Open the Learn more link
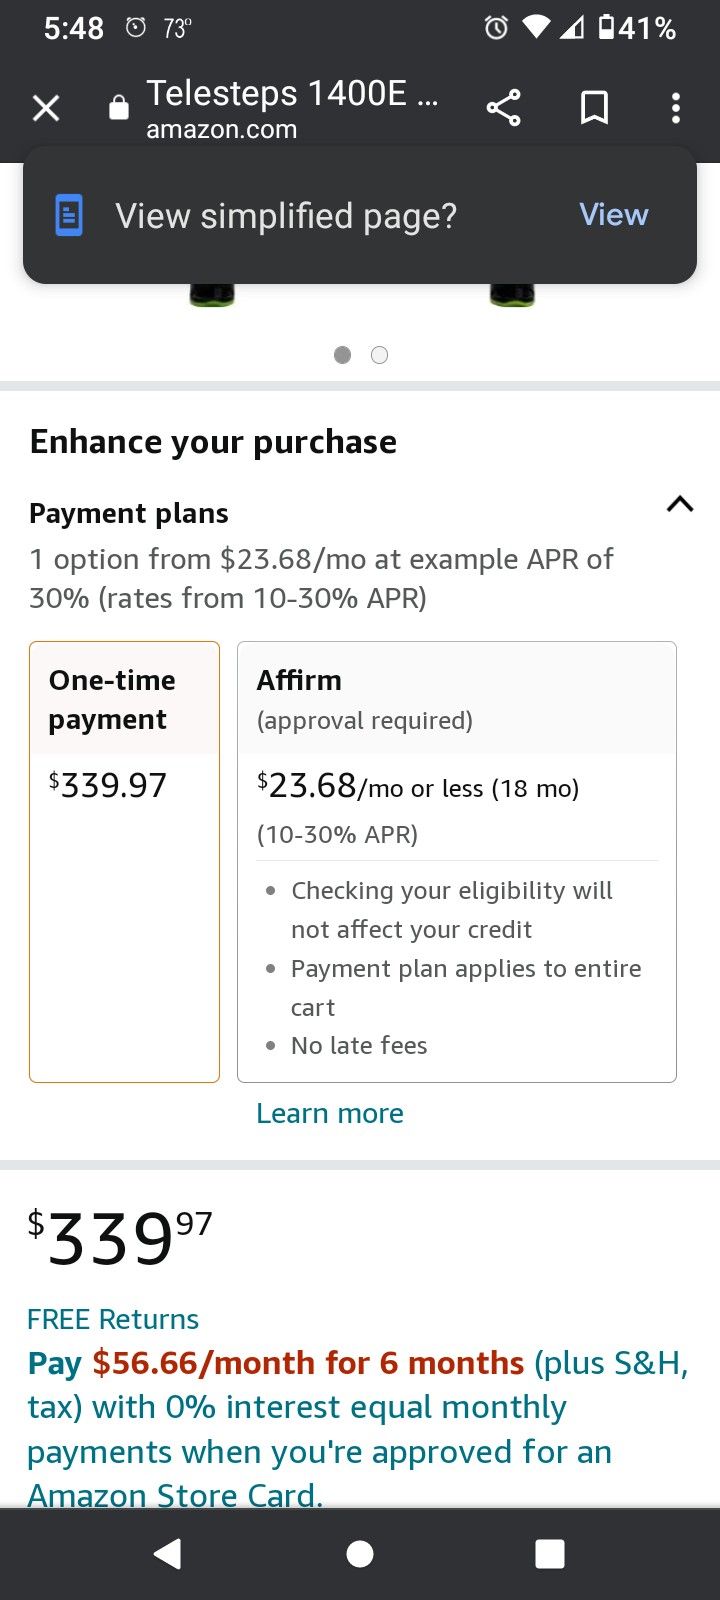Viewport: 720px width, 1600px height. coord(330,1113)
